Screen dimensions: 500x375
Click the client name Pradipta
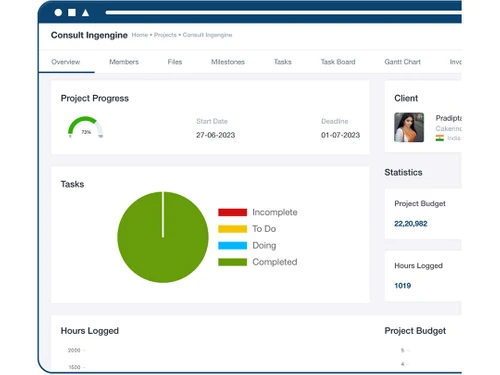[449, 118]
